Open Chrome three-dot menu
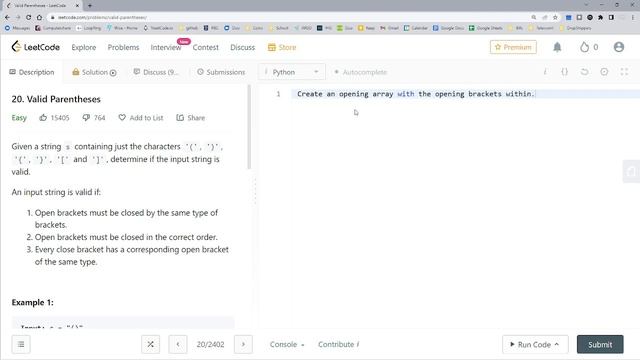The image size is (640, 360). [x=633, y=18]
